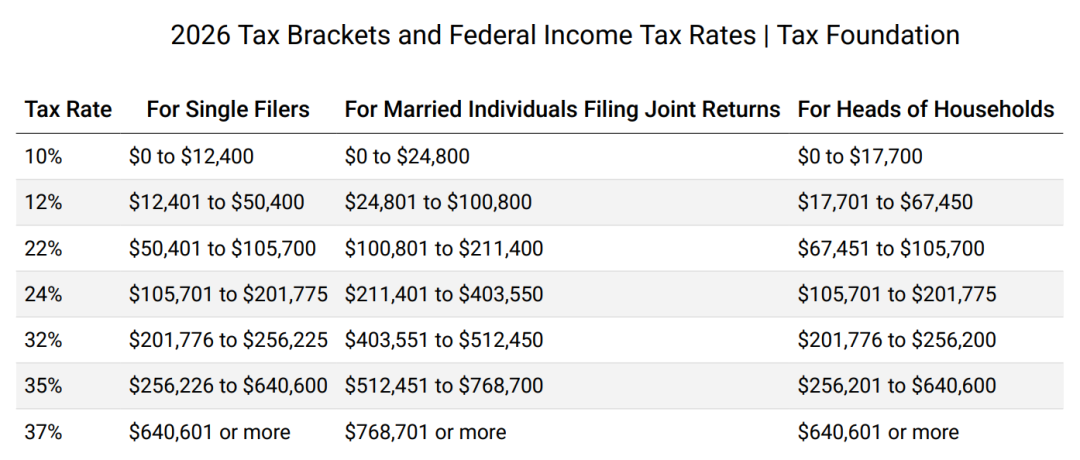This screenshot has width=1080, height=460.
Task: Click the $403,551 to $512,450 cell
Action: tap(444, 340)
